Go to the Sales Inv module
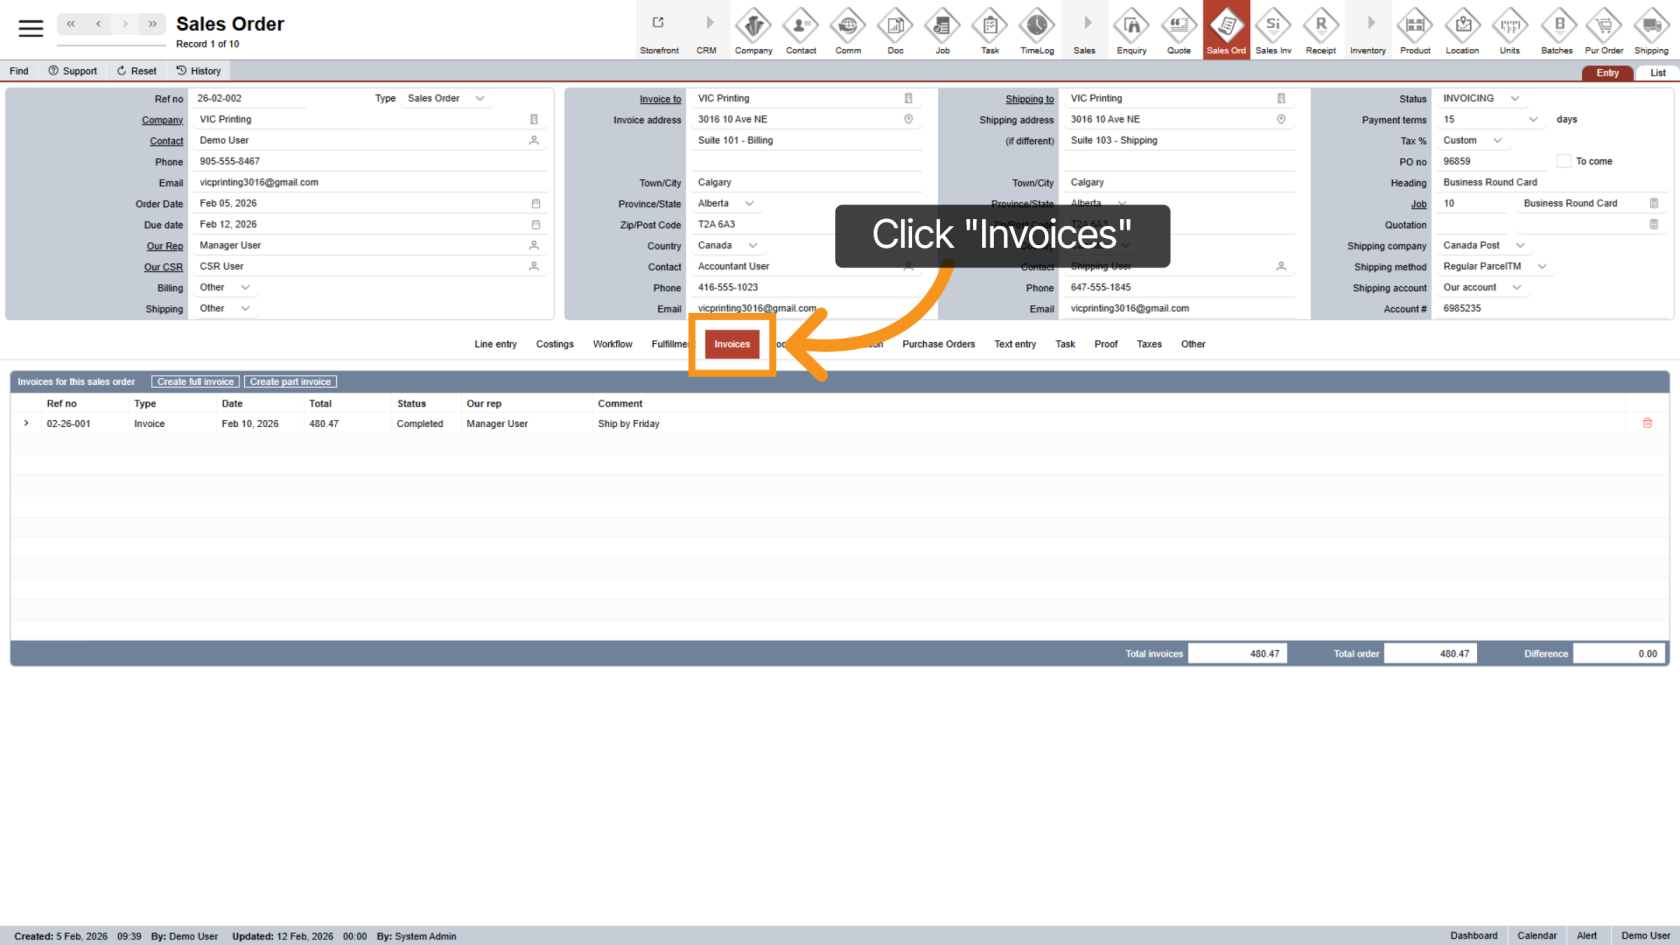The width and height of the screenshot is (1680, 945). coord(1273,30)
